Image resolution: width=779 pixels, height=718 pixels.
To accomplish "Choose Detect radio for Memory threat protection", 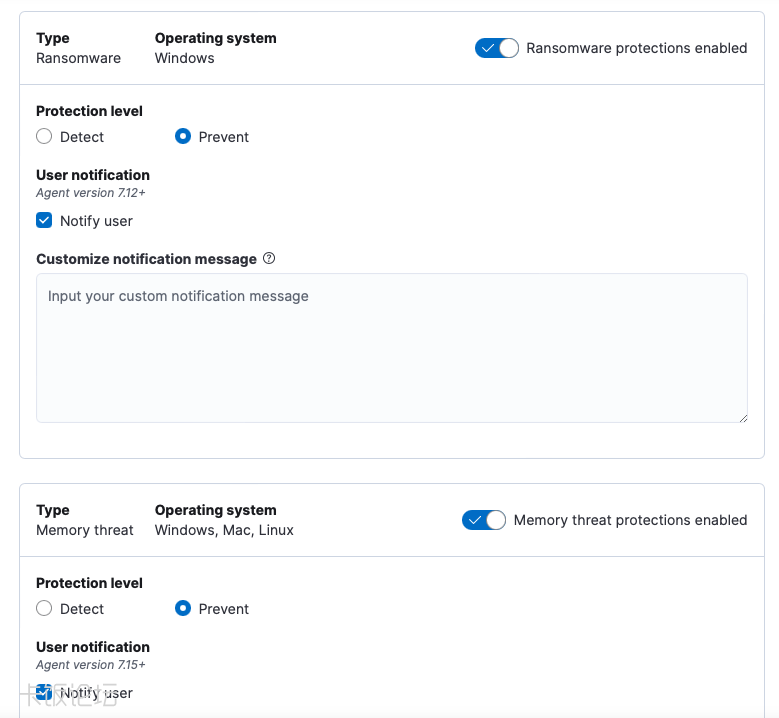I will [44, 609].
